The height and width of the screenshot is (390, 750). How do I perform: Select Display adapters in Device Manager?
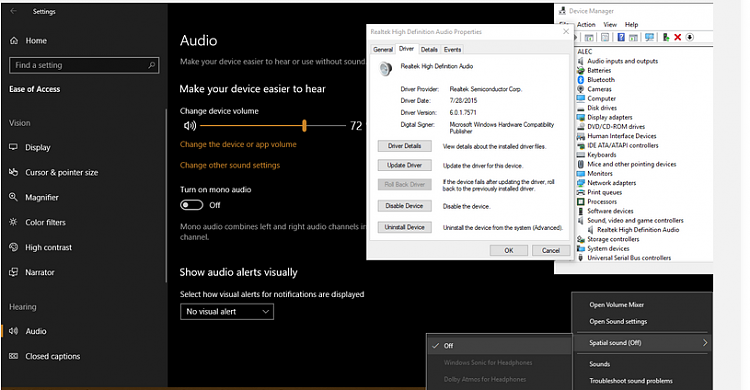click(610, 117)
